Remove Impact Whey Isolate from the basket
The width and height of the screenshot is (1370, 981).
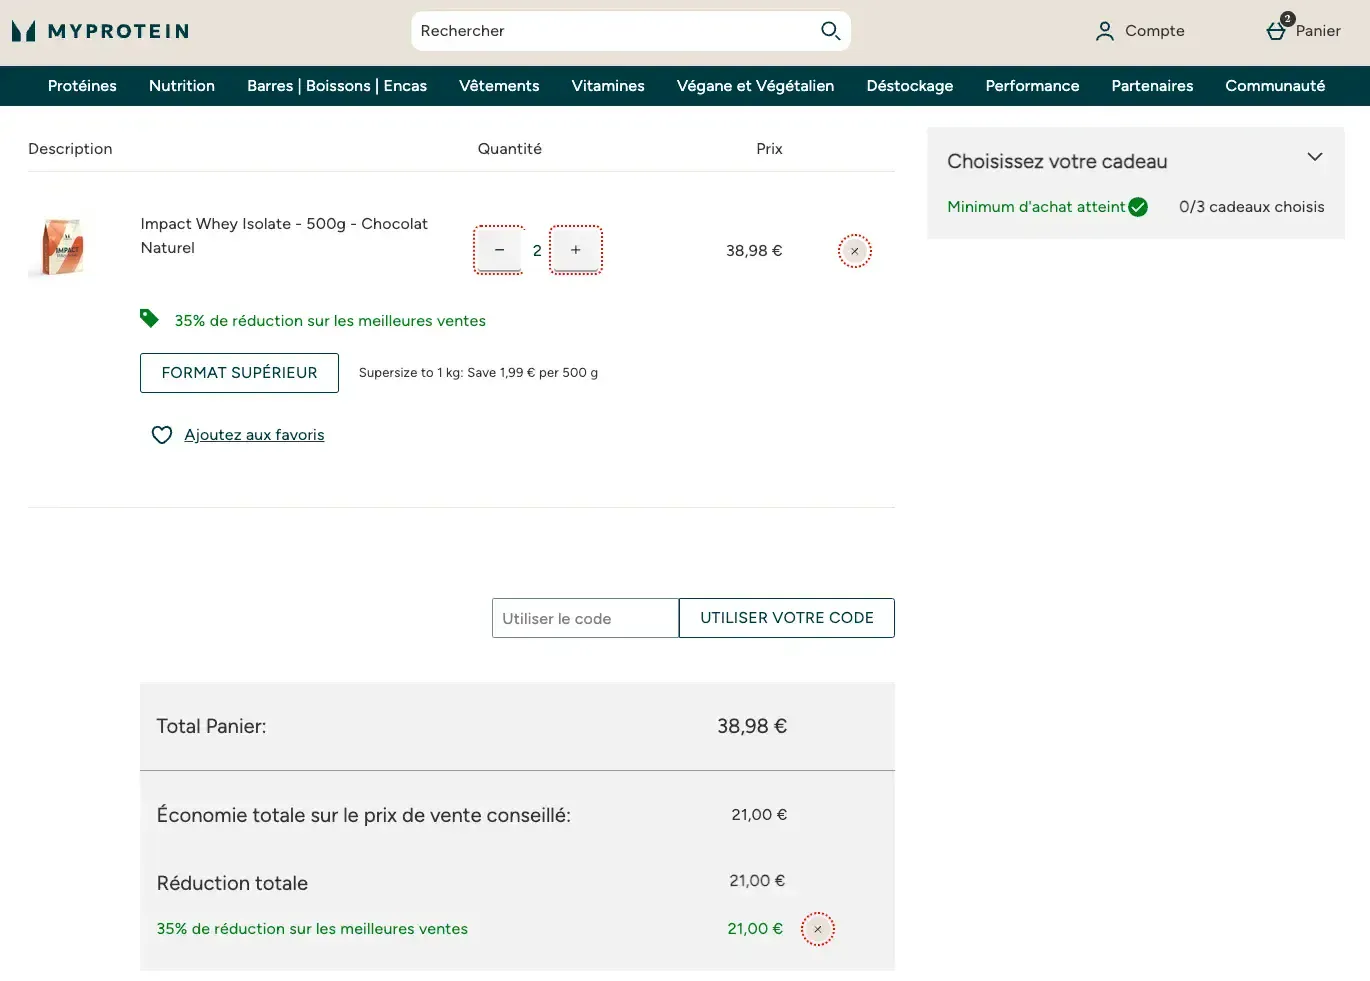(x=855, y=251)
